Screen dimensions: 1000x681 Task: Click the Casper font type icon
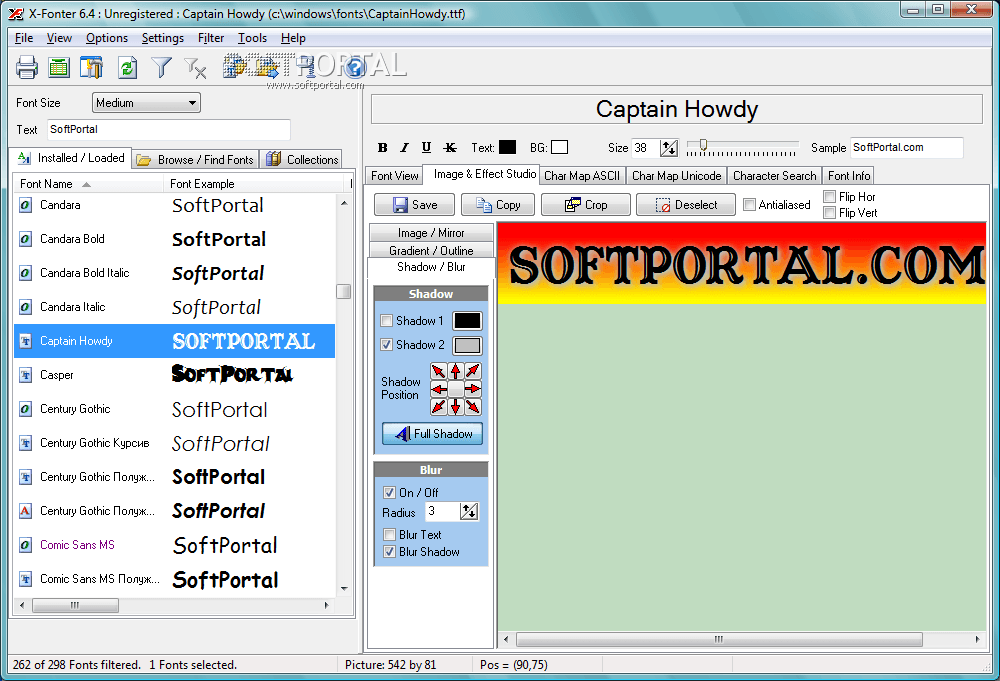(26, 375)
